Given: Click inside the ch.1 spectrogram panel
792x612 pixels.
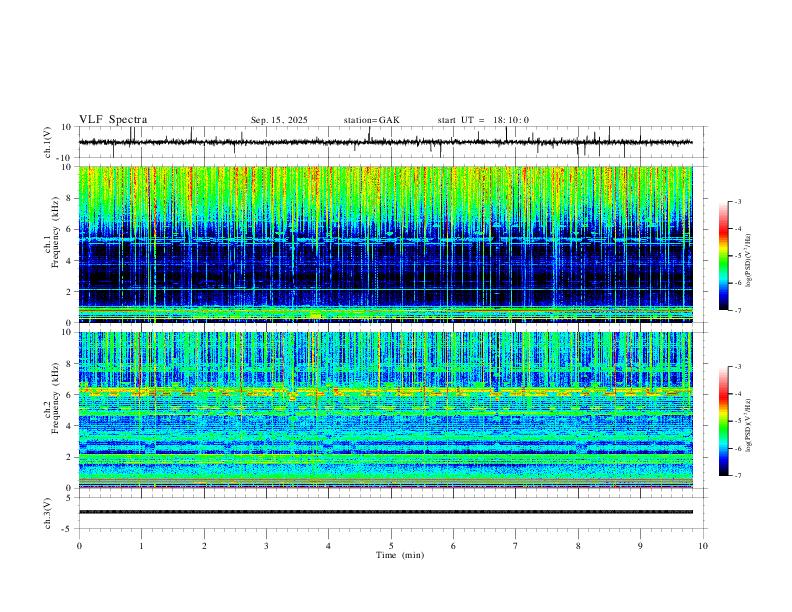Looking at the screenshot, I should [x=385, y=244].
